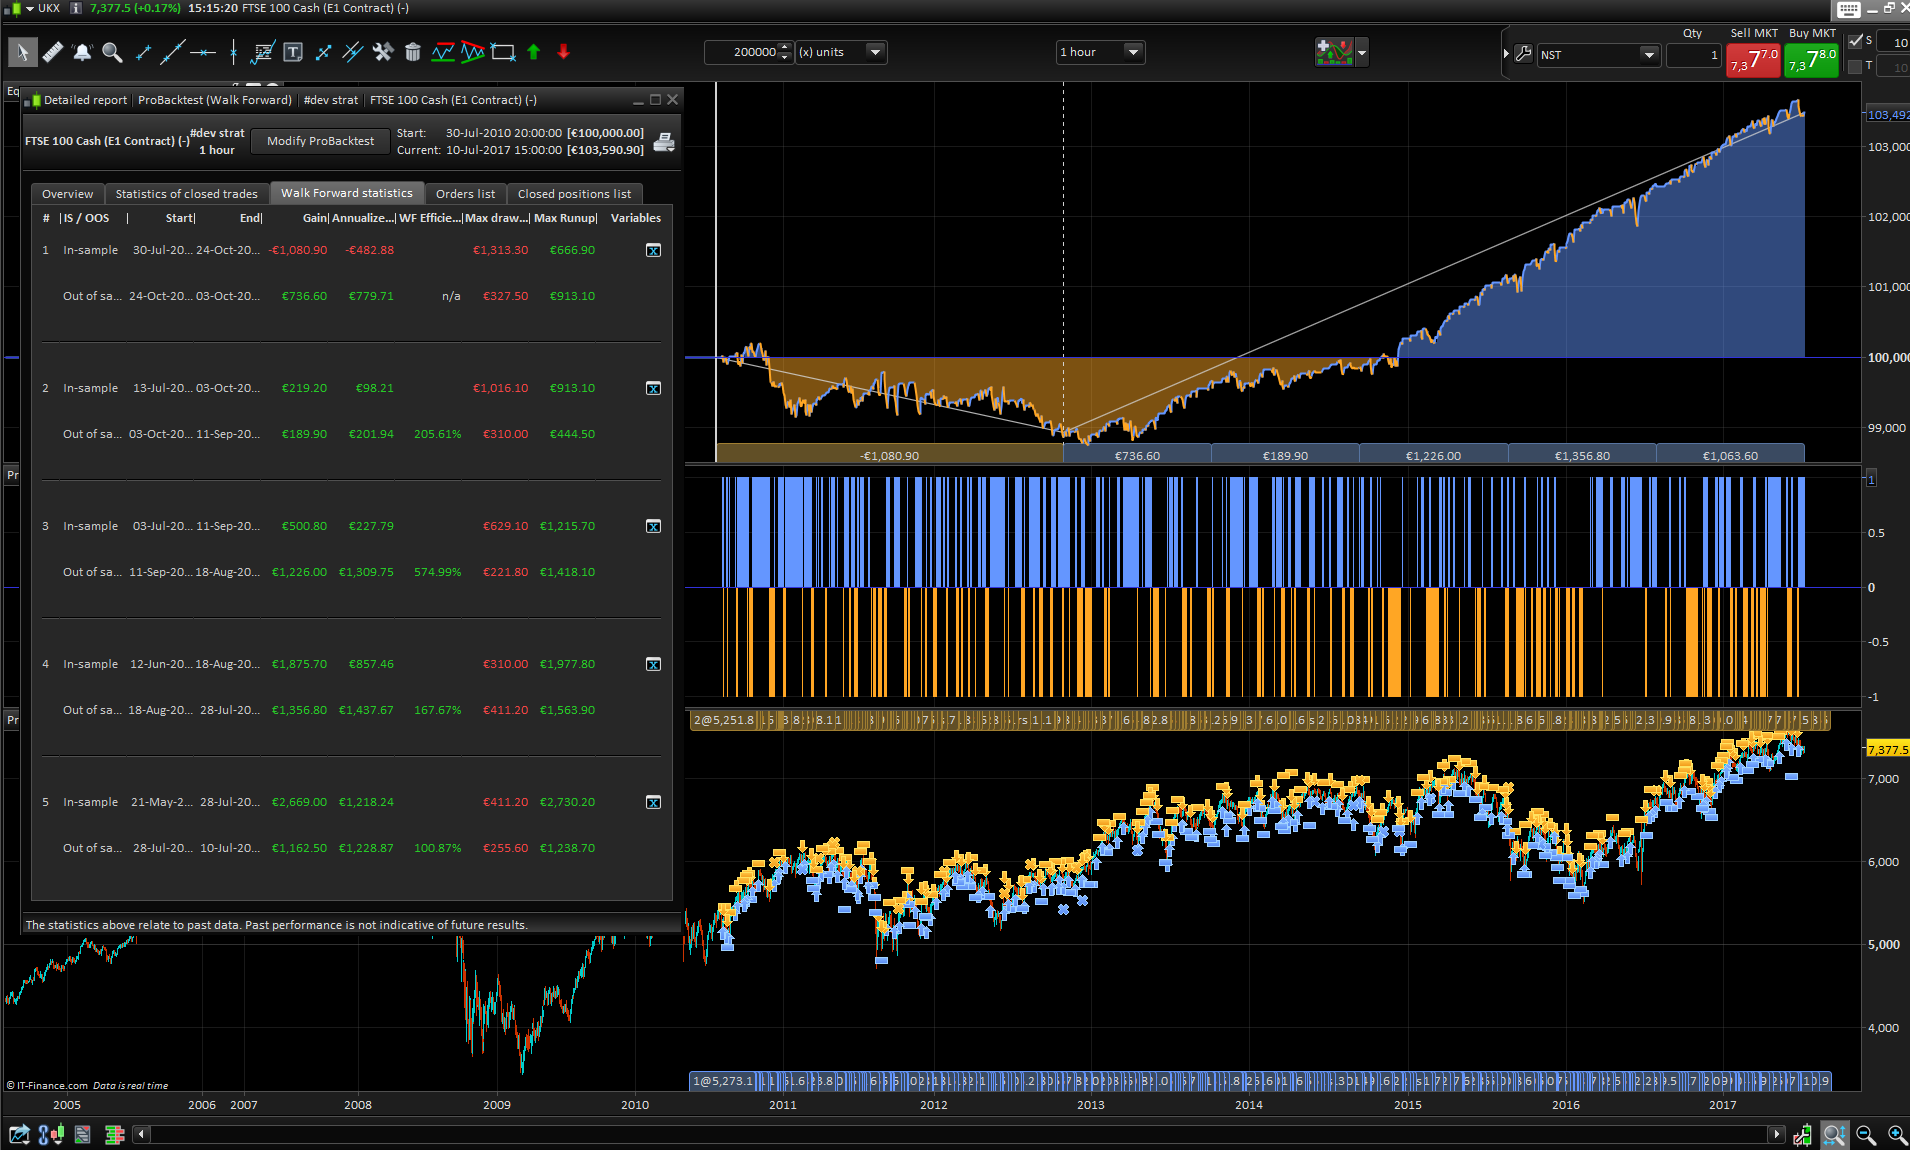Enable the T target checkbox
This screenshot has height=1150, width=1910.
pos(1856,66)
